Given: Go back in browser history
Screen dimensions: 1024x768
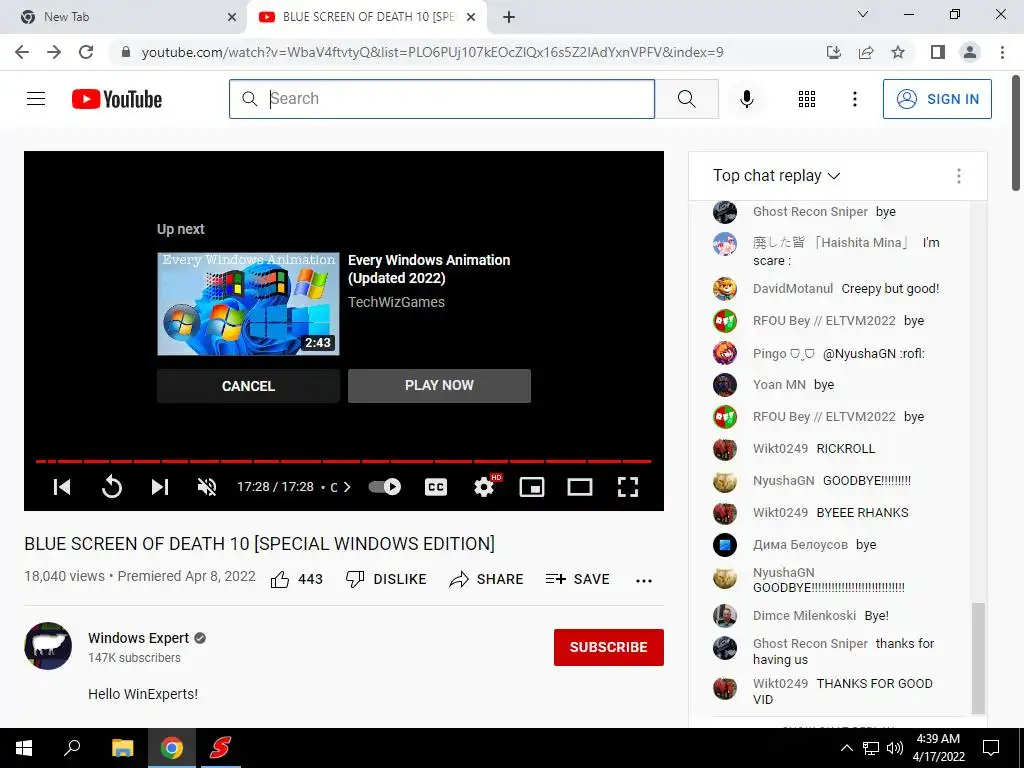Looking at the screenshot, I should pos(22,52).
